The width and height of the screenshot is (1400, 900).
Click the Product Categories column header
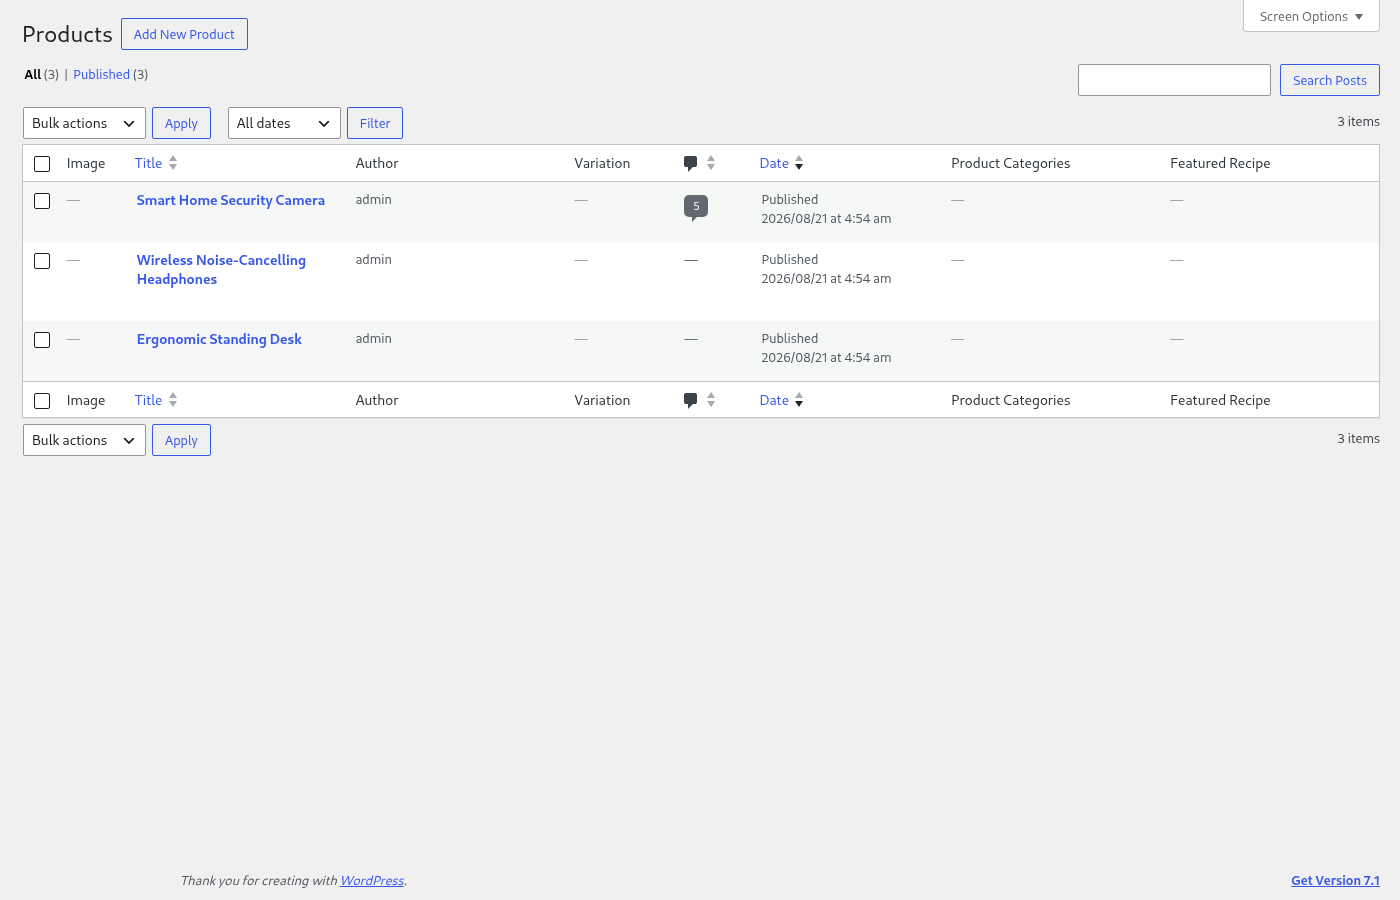tap(1010, 163)
